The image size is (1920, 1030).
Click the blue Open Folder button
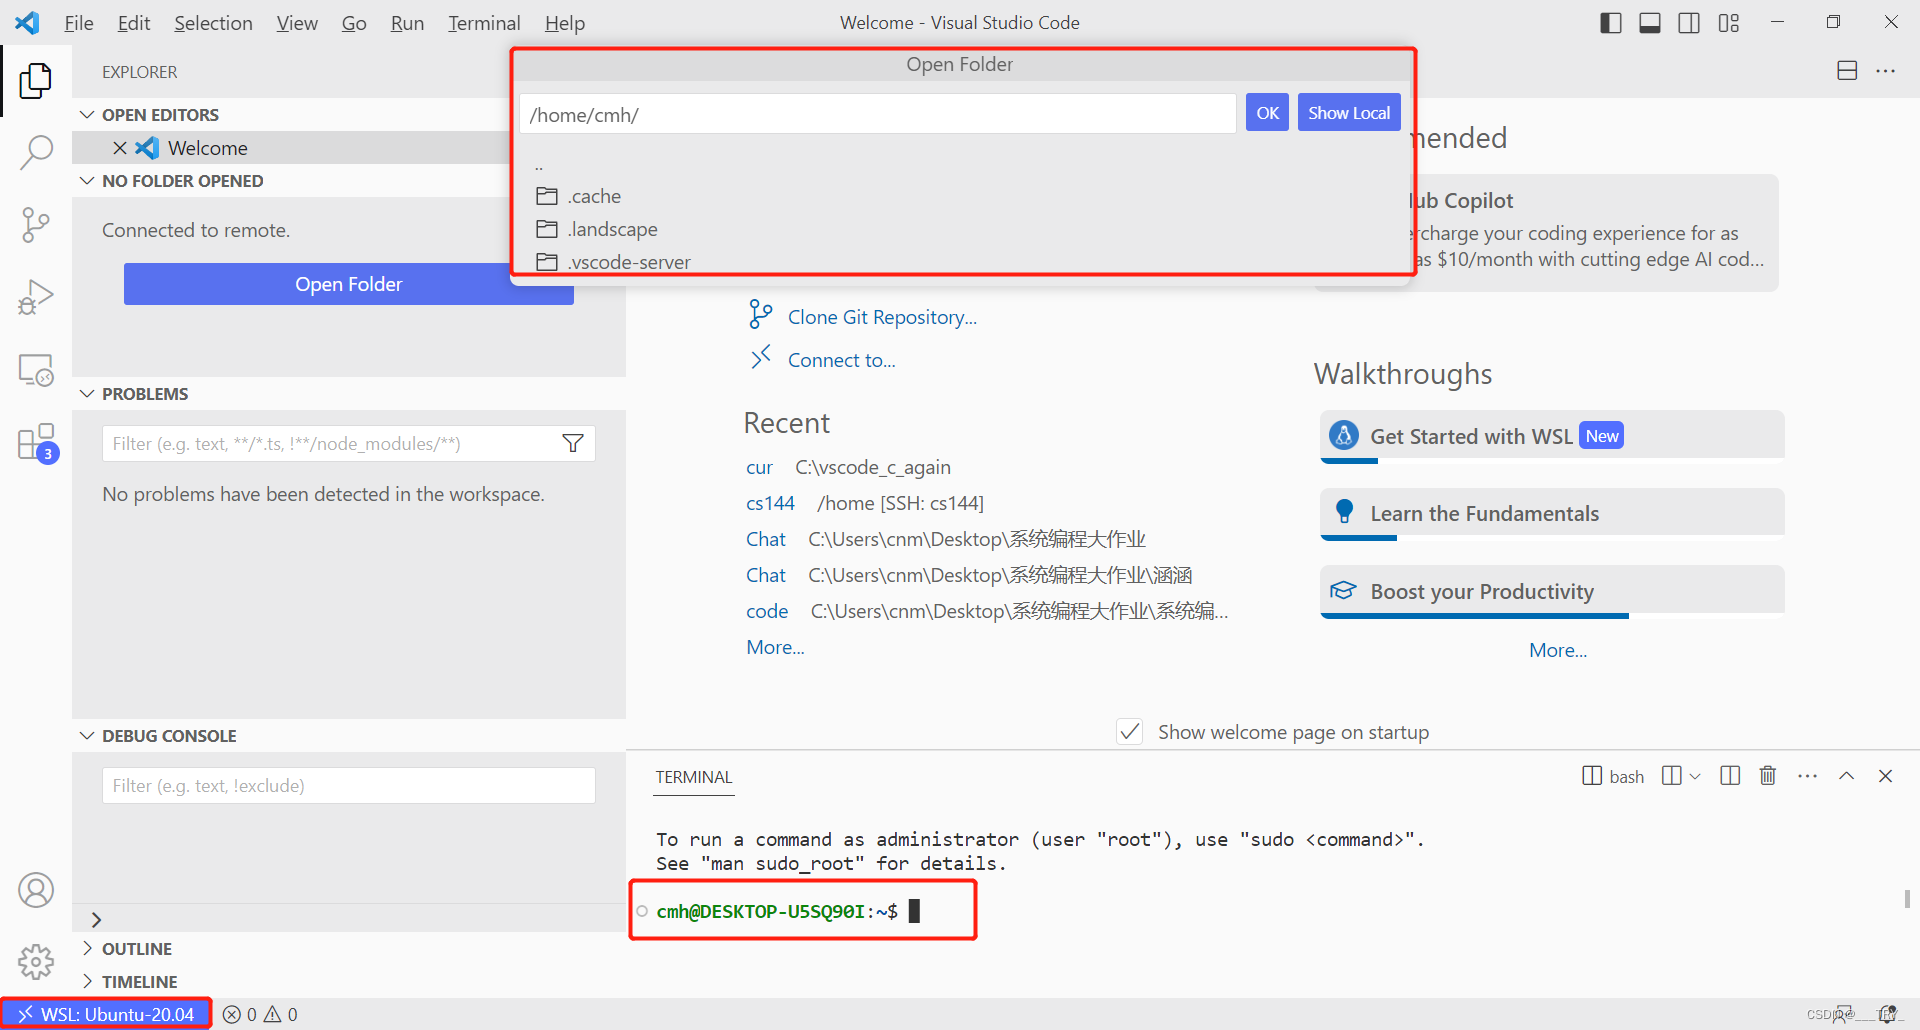349,284
